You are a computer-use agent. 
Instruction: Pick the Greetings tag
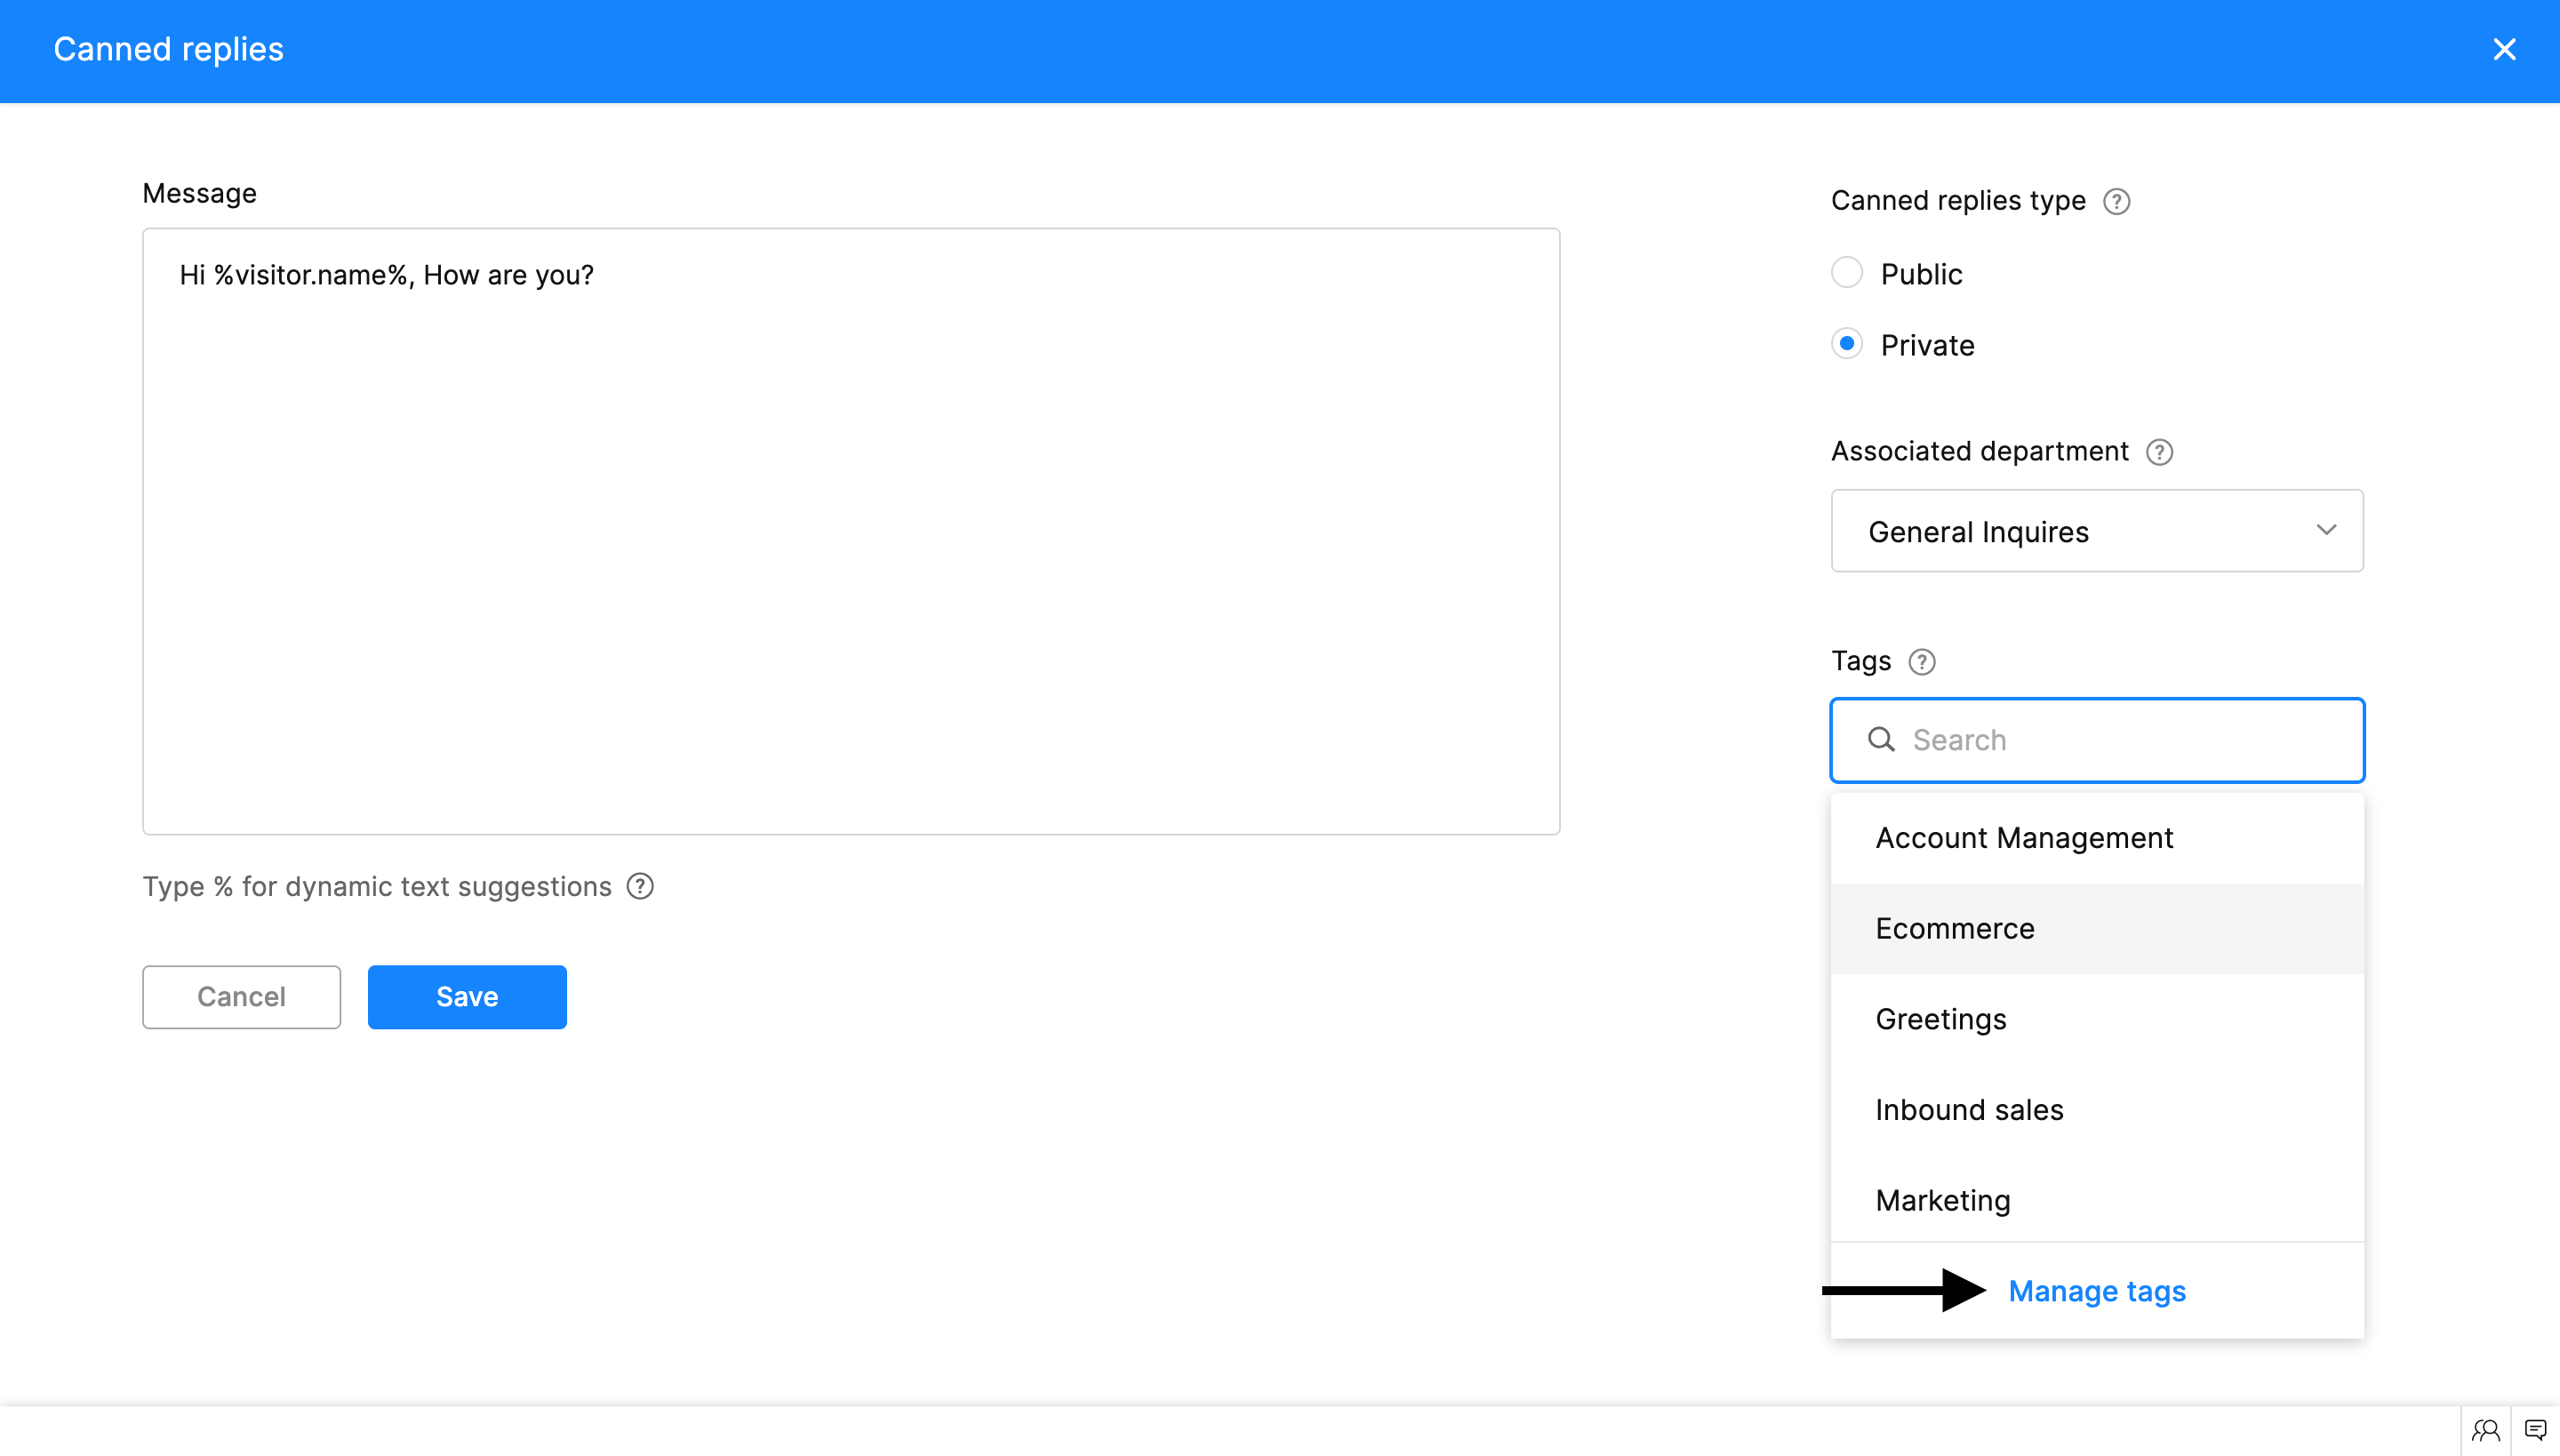coord(1941,1019)
